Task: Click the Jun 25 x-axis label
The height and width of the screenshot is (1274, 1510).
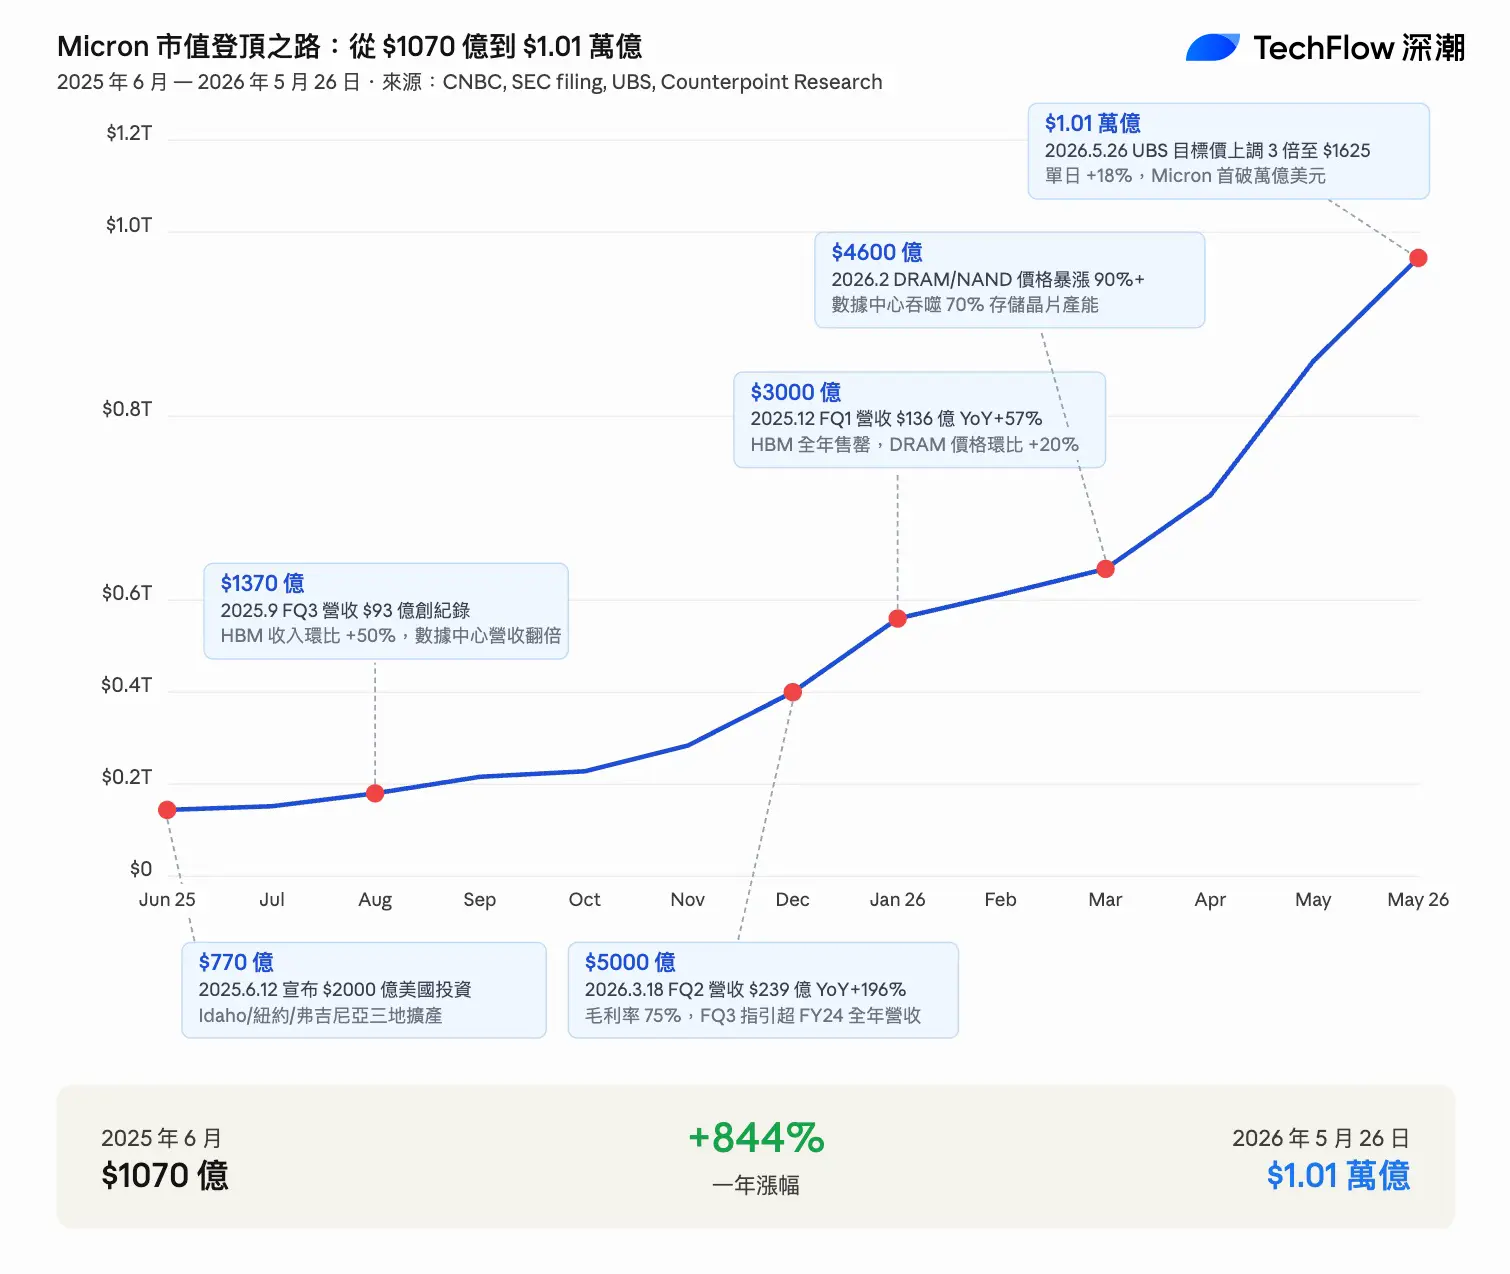Action: pyautogui.click(x=167, y=899)
